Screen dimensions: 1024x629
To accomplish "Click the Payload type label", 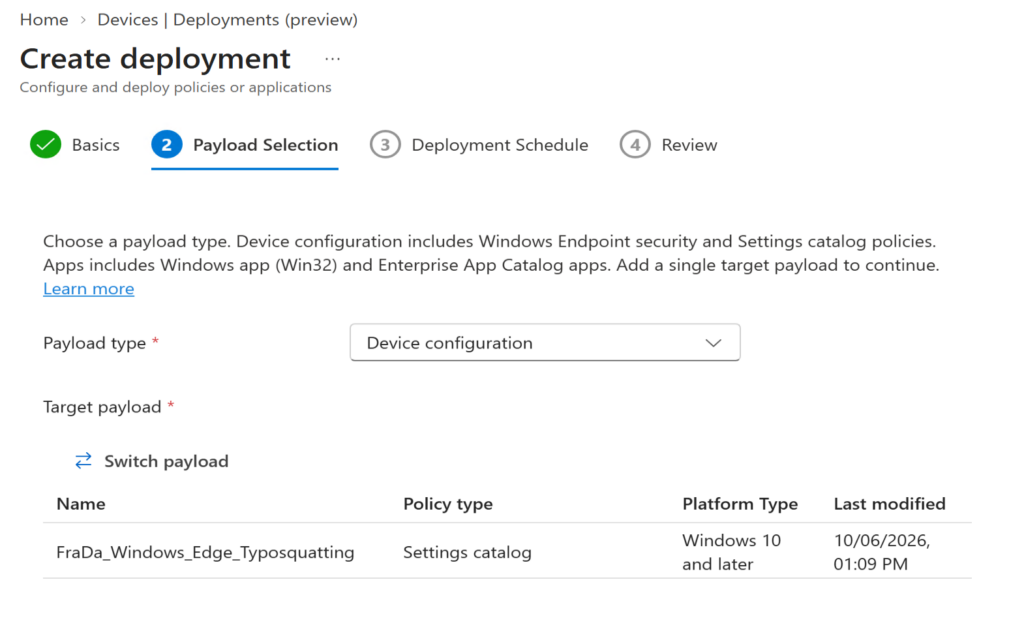I will 95,343.
